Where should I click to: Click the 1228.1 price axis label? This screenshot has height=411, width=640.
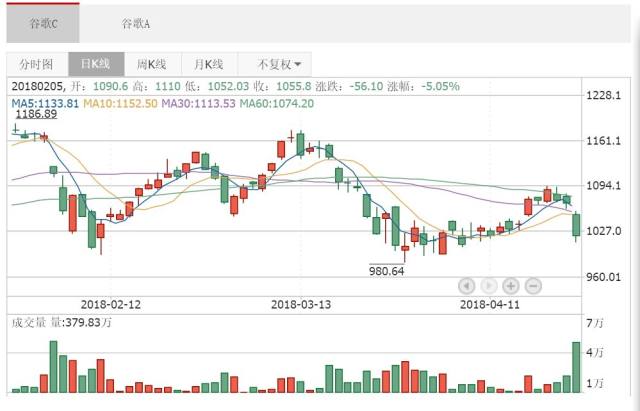click(604, 96)
